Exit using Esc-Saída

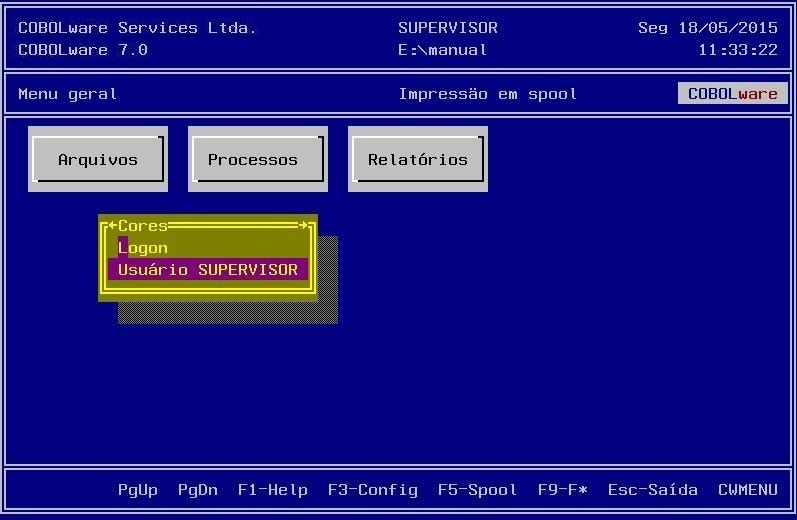[653, 490]
